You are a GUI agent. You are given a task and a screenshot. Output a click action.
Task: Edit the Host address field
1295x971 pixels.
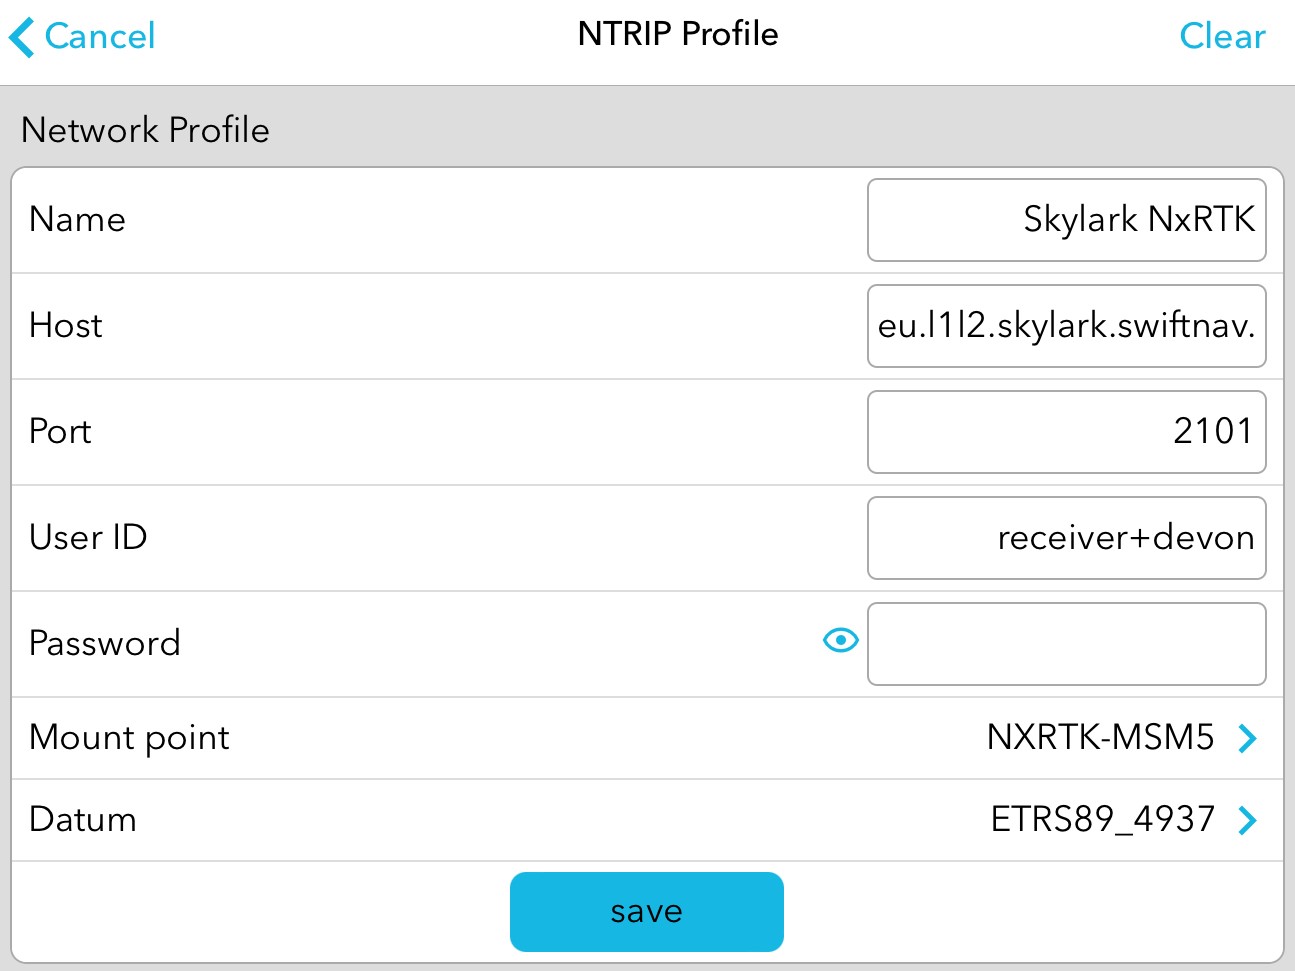click(1067, 326)
